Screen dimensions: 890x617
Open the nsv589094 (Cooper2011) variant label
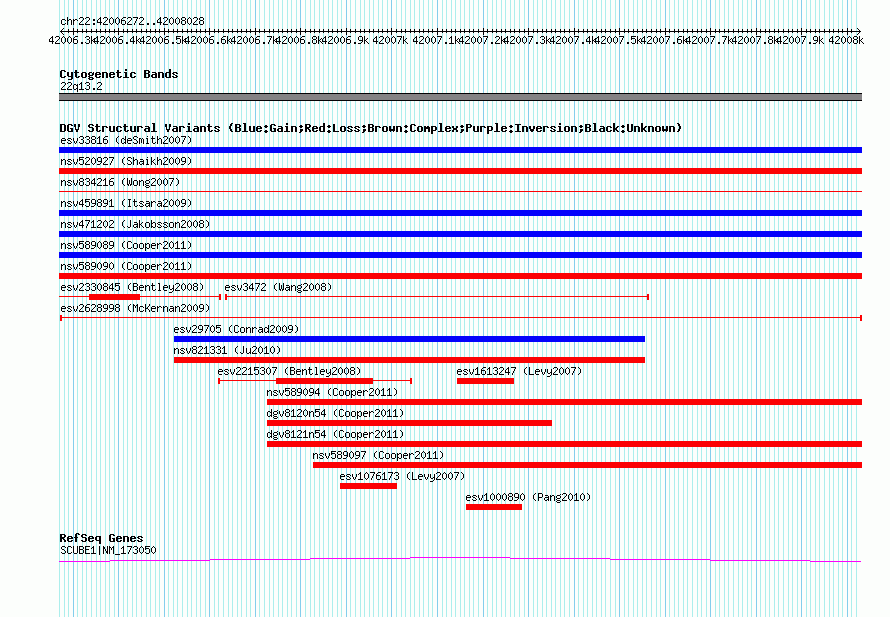(x=332, y=392)
